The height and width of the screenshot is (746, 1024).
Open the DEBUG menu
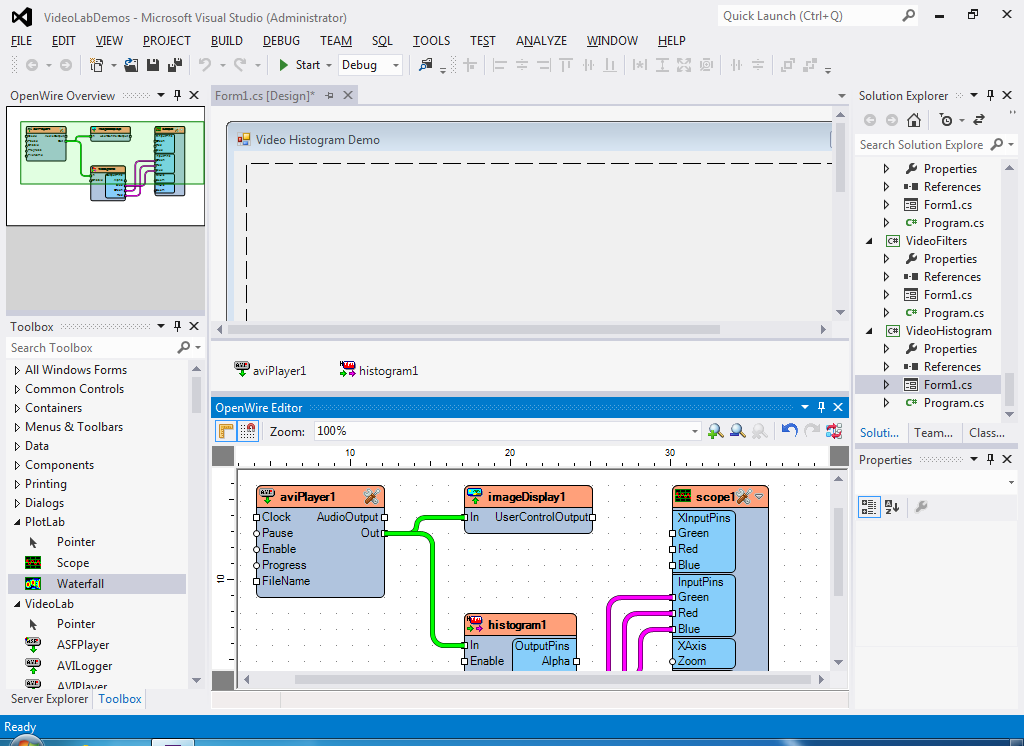click(x=281, y=41)
